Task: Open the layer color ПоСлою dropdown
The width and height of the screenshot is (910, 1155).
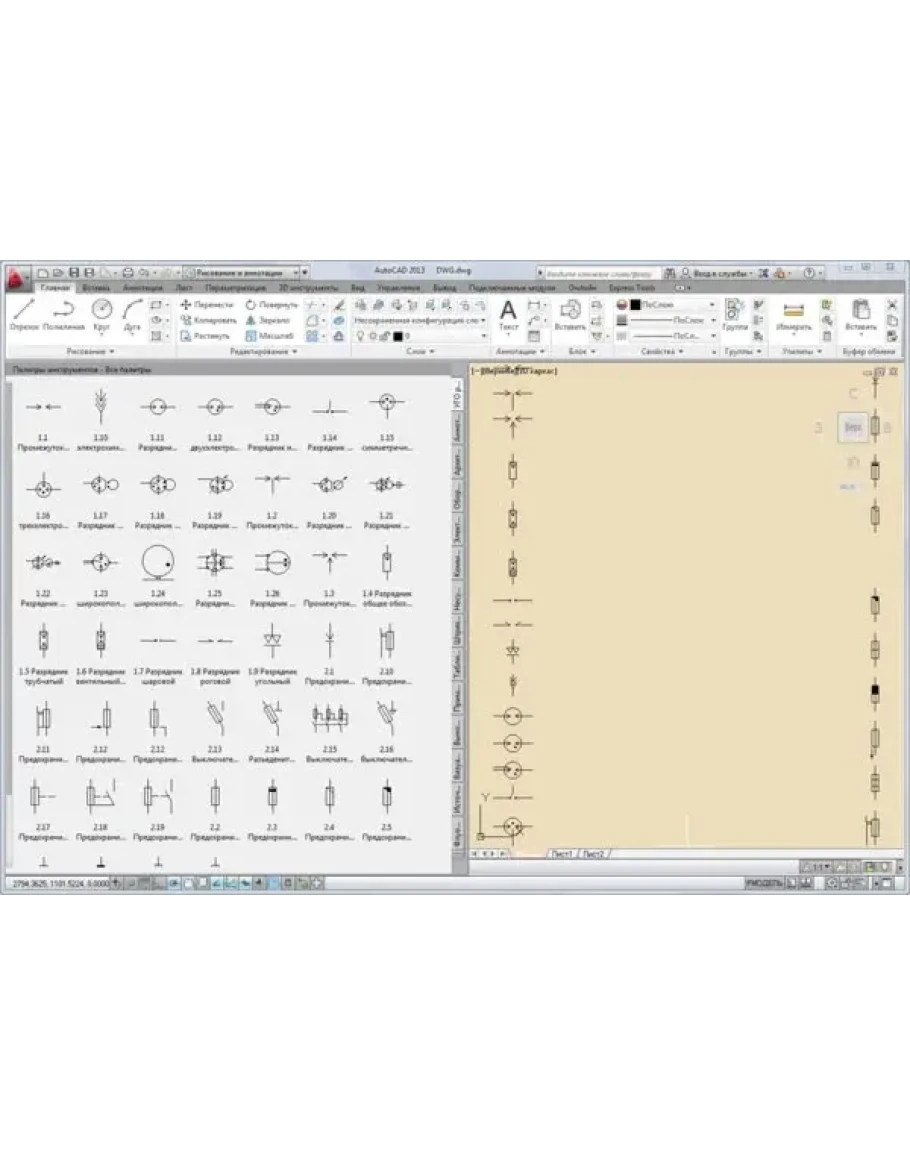Action: [x=668, y=304]
